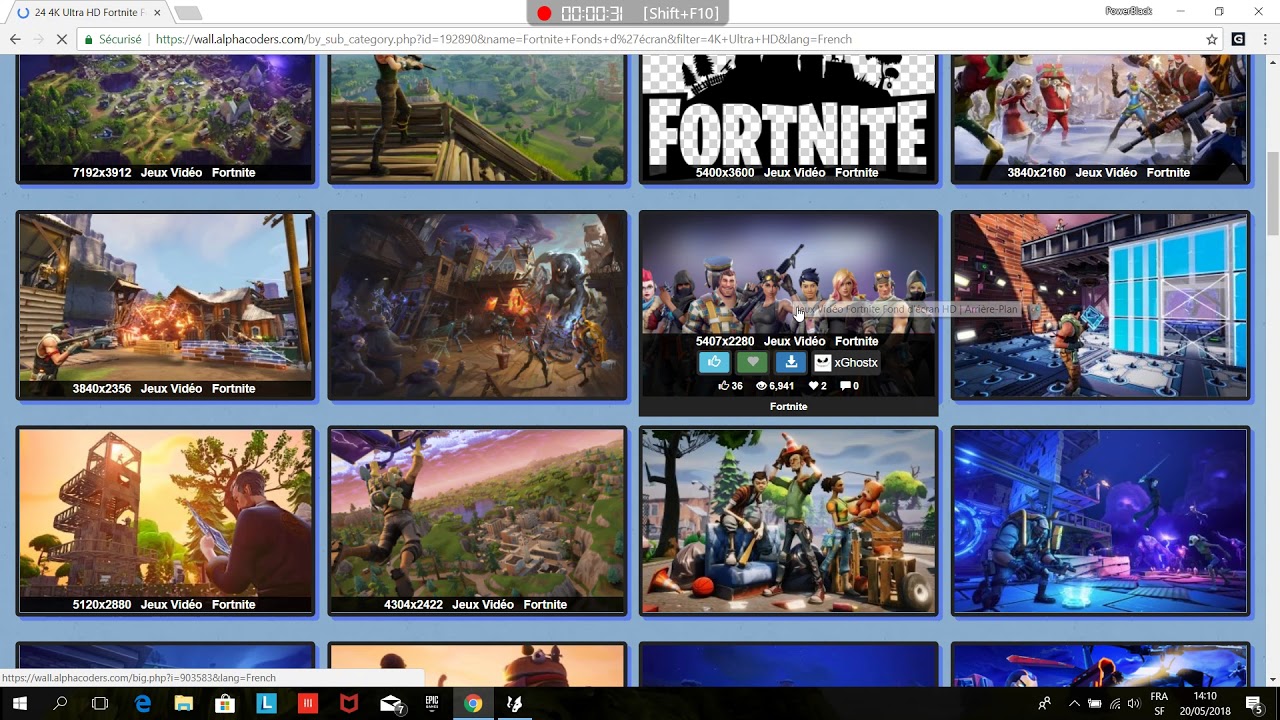Viewport: 1280px width, 720px height.
Task: Click the views count 6,941
Action: [775, 386]
